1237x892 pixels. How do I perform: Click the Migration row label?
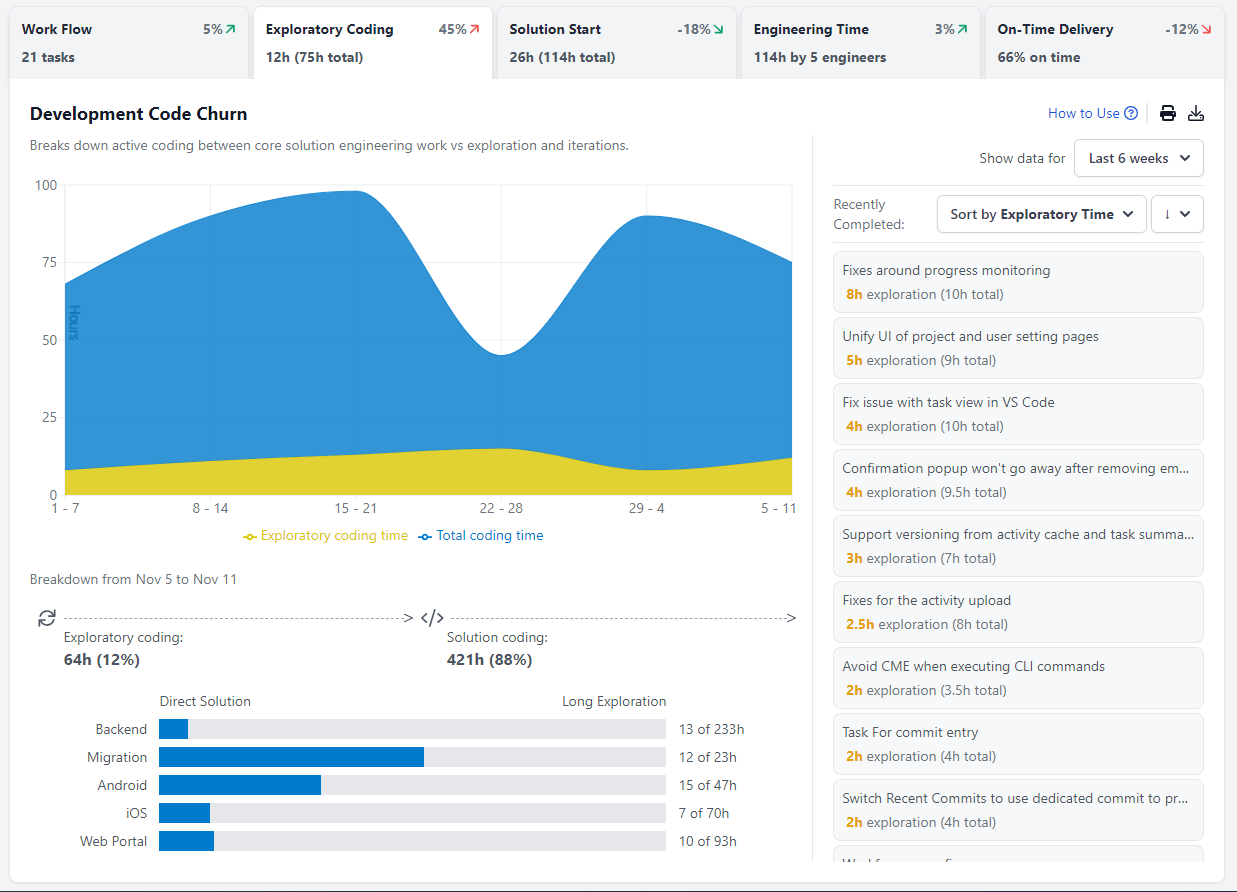(117, 757)
